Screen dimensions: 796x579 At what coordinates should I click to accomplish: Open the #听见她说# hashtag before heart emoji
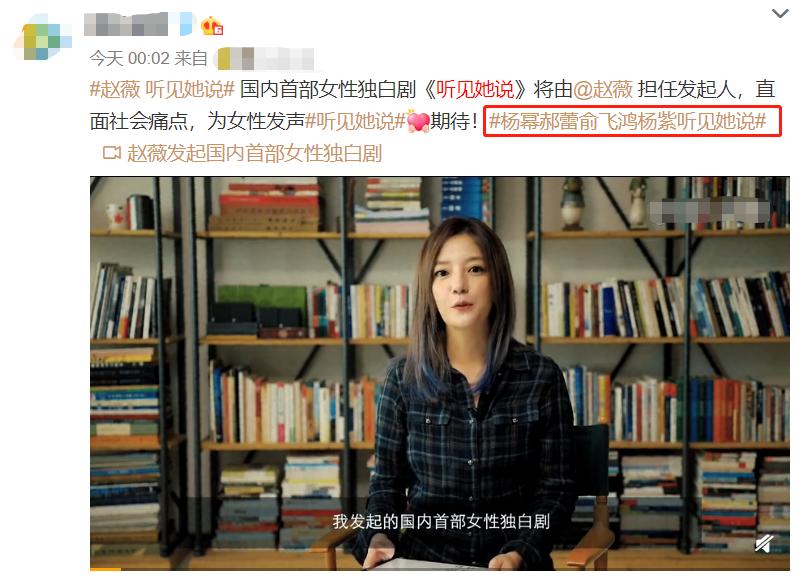tap(355, 121)
